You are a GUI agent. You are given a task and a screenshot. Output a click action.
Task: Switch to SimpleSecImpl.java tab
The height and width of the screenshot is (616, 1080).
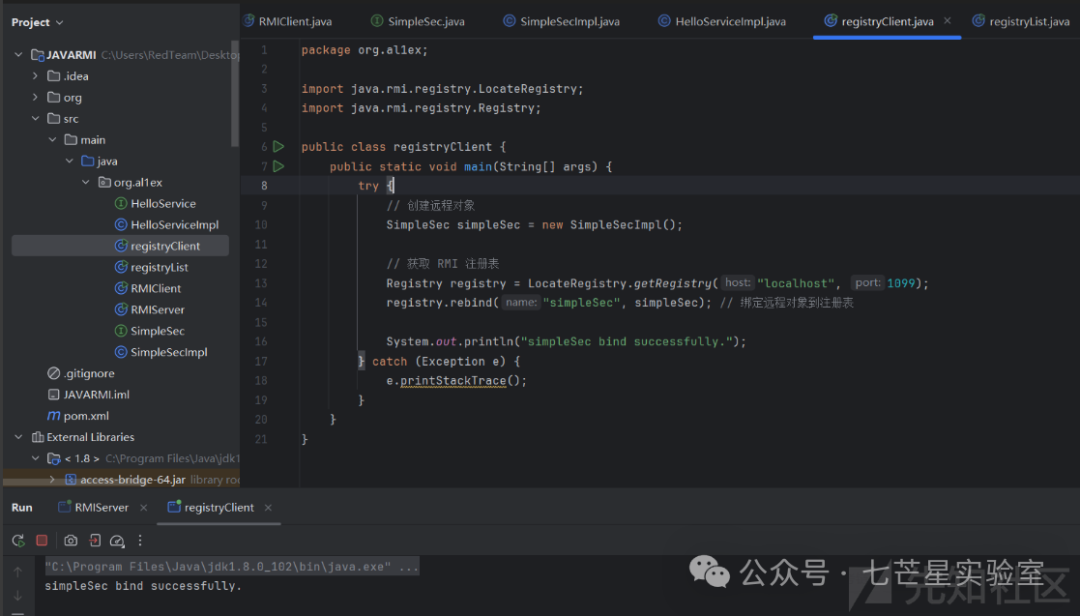tap(561, 21)
